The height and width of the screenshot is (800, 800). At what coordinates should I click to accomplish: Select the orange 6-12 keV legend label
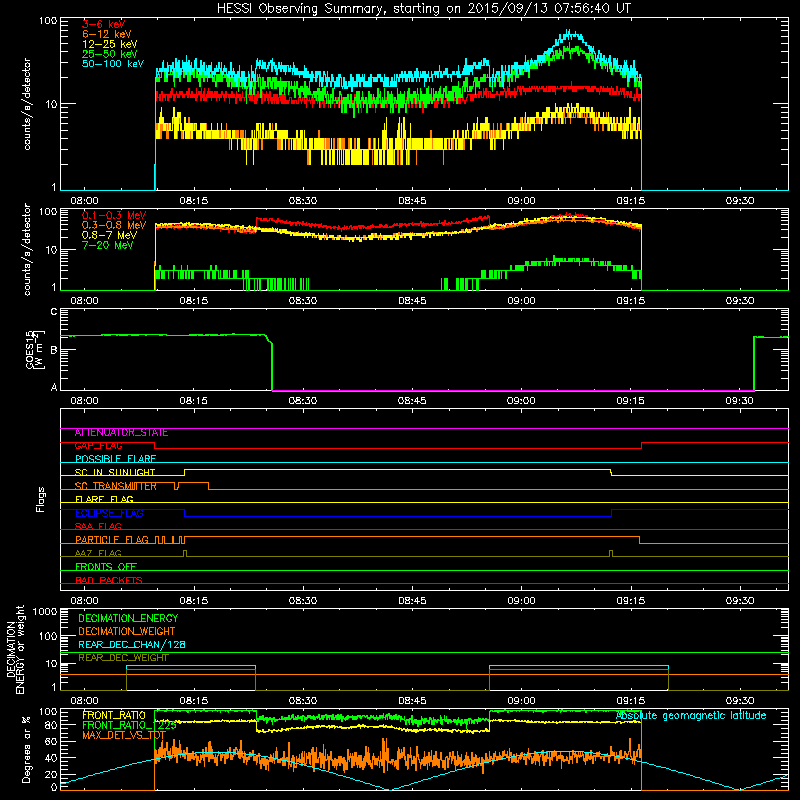click(107, 34)
